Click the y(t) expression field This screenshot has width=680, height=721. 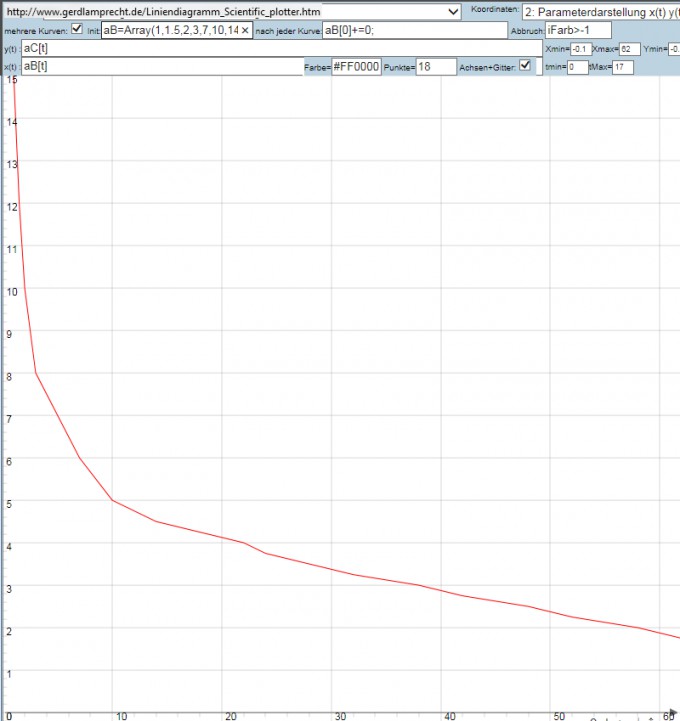click(x=280, y=48)
